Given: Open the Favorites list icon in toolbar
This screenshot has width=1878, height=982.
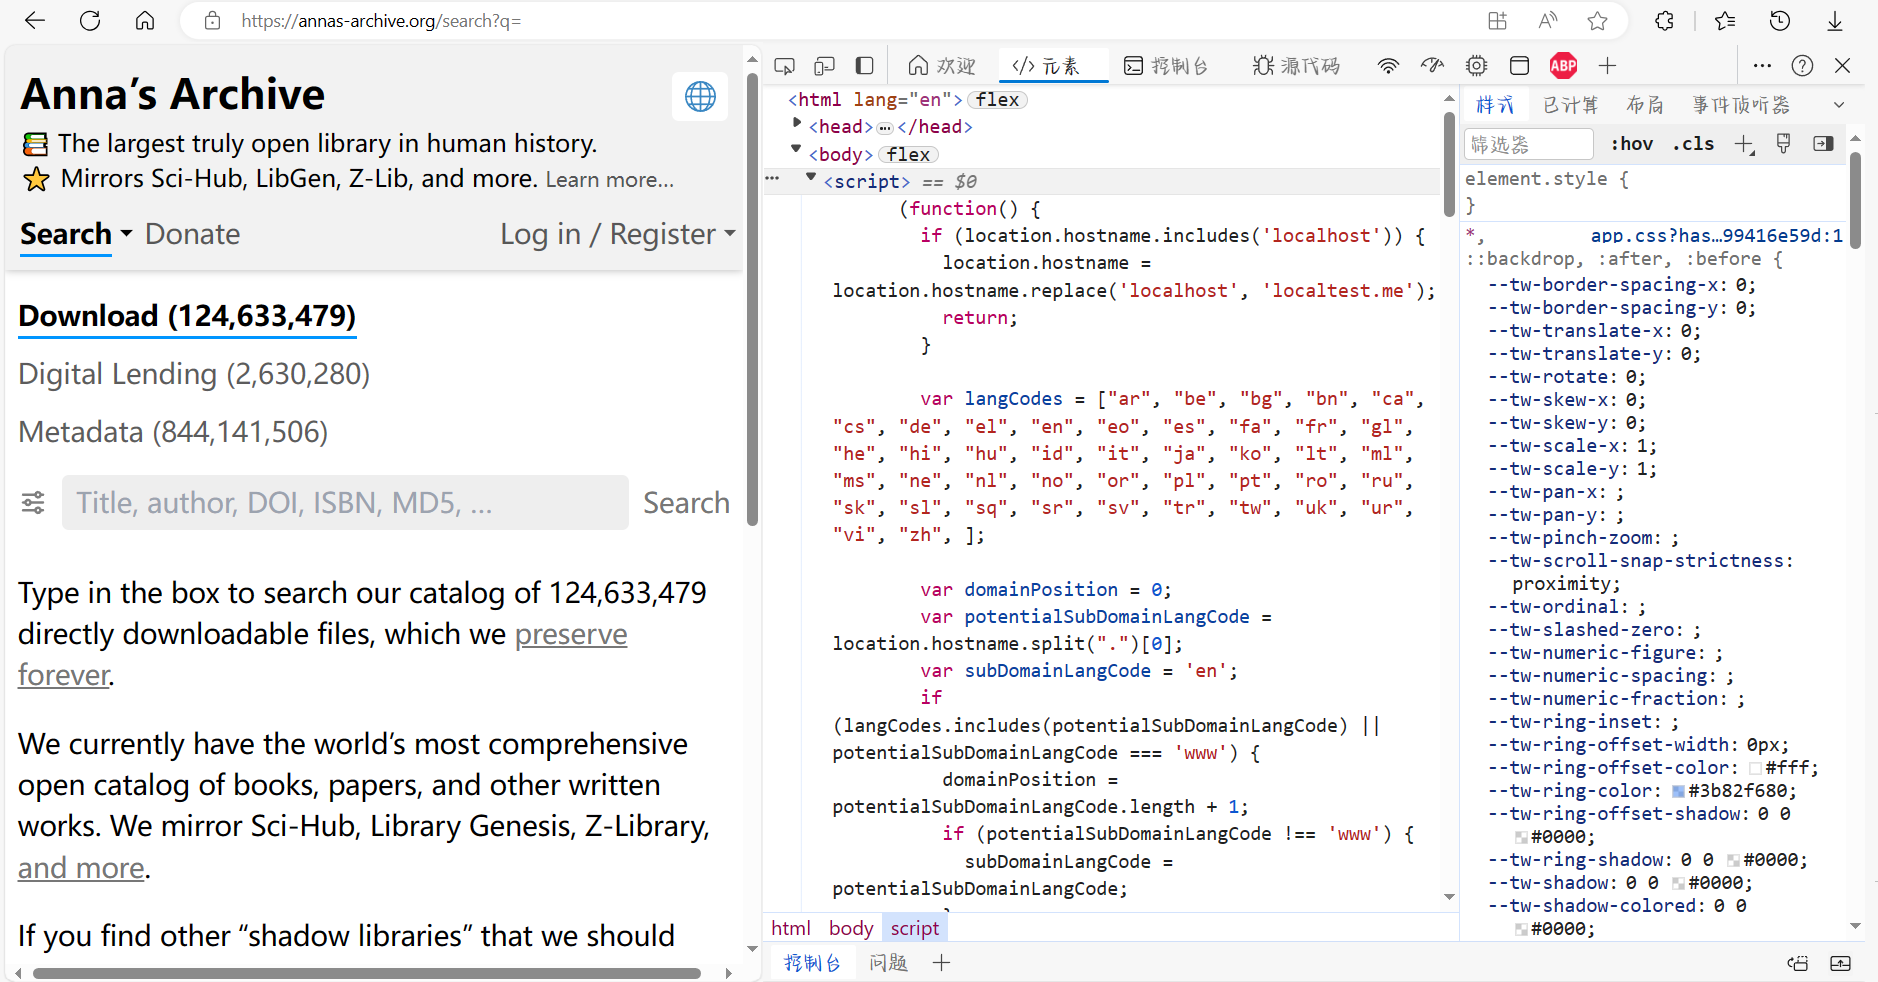Looking at the screenshot, I should 1725,21.
